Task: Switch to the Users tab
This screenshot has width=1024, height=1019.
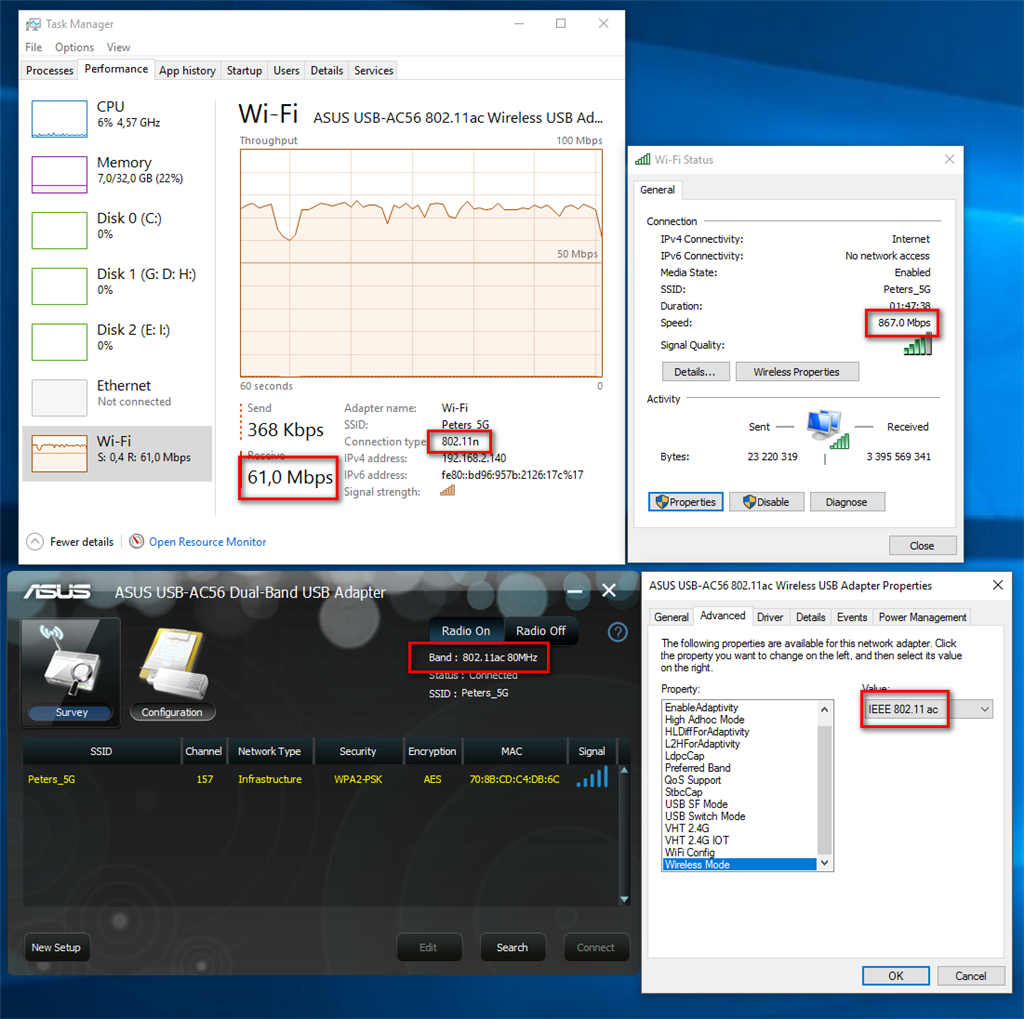Action: click(x=286, y=71)
